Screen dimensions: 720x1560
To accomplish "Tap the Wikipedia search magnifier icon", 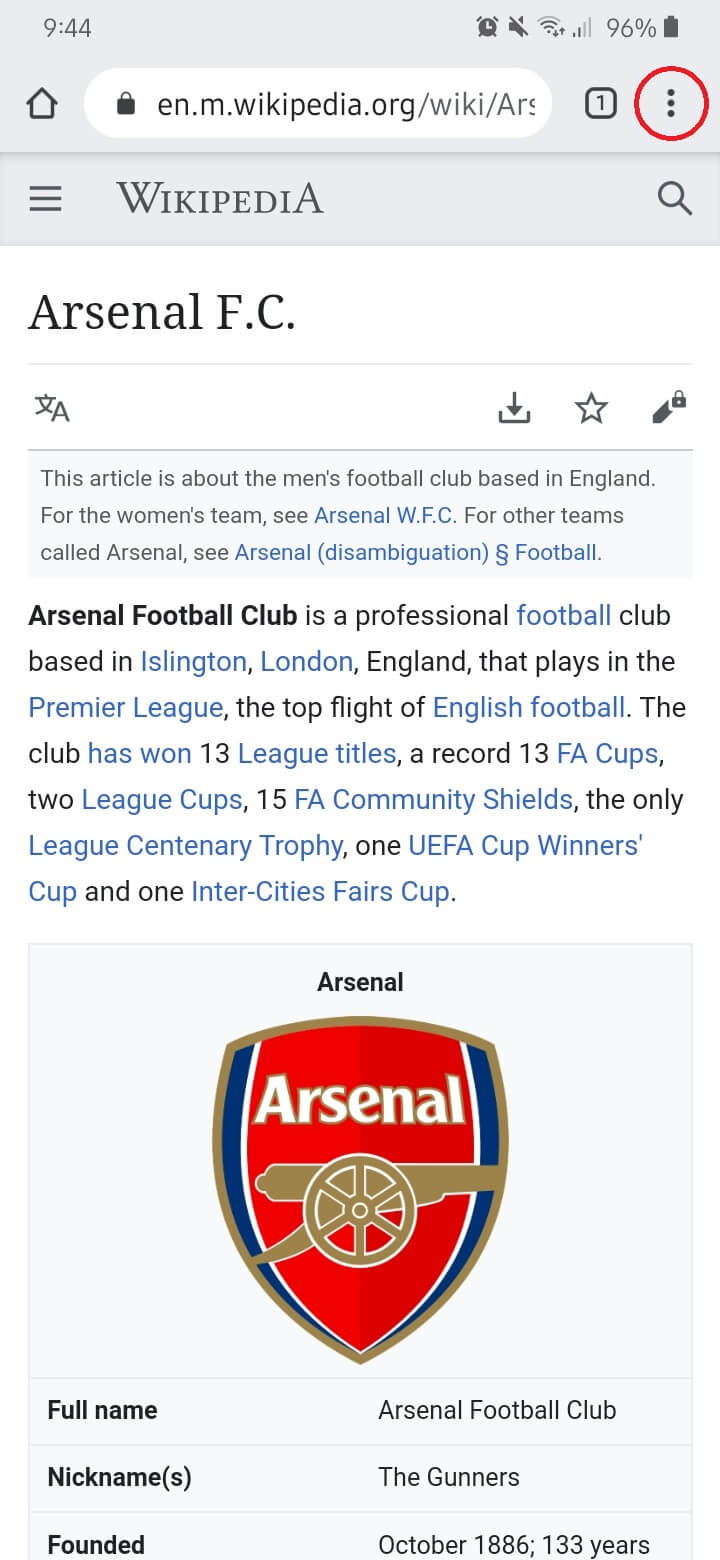I will click(675, 199).
